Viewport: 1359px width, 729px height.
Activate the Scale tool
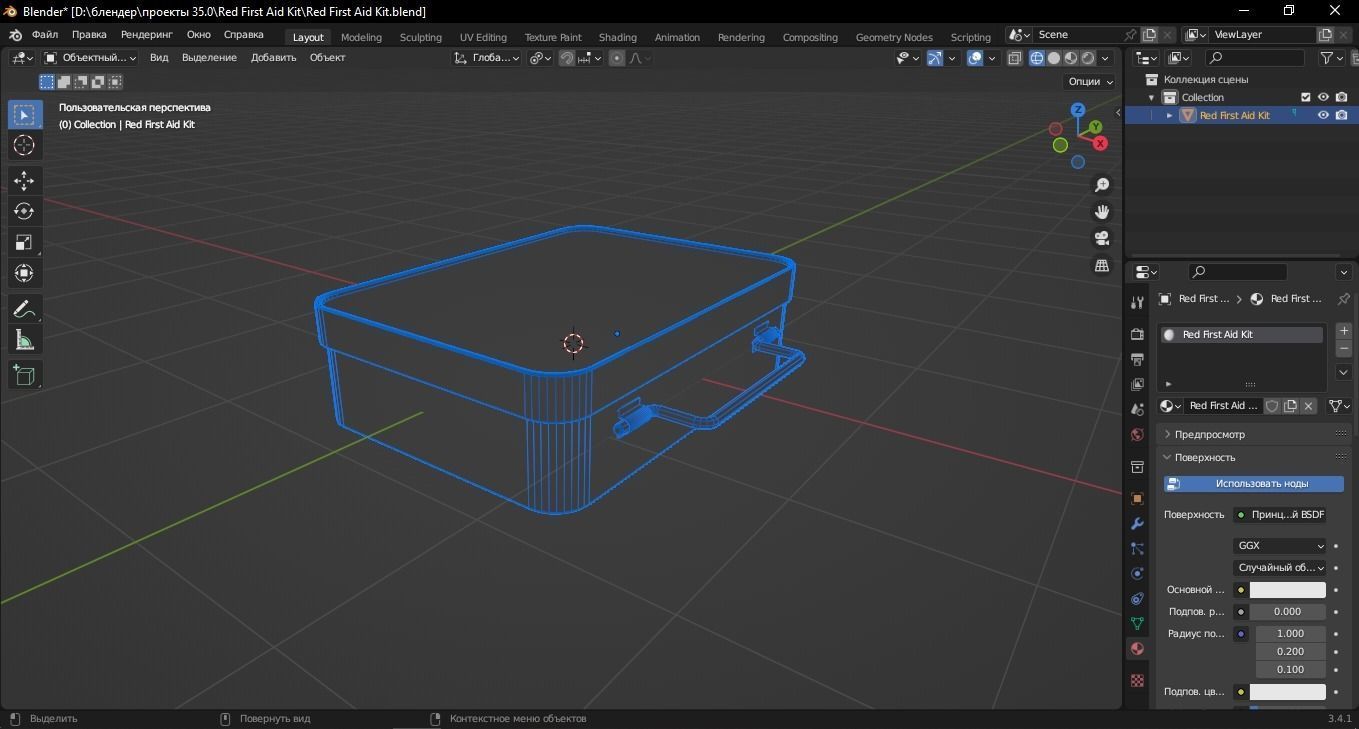pos(24,242)
